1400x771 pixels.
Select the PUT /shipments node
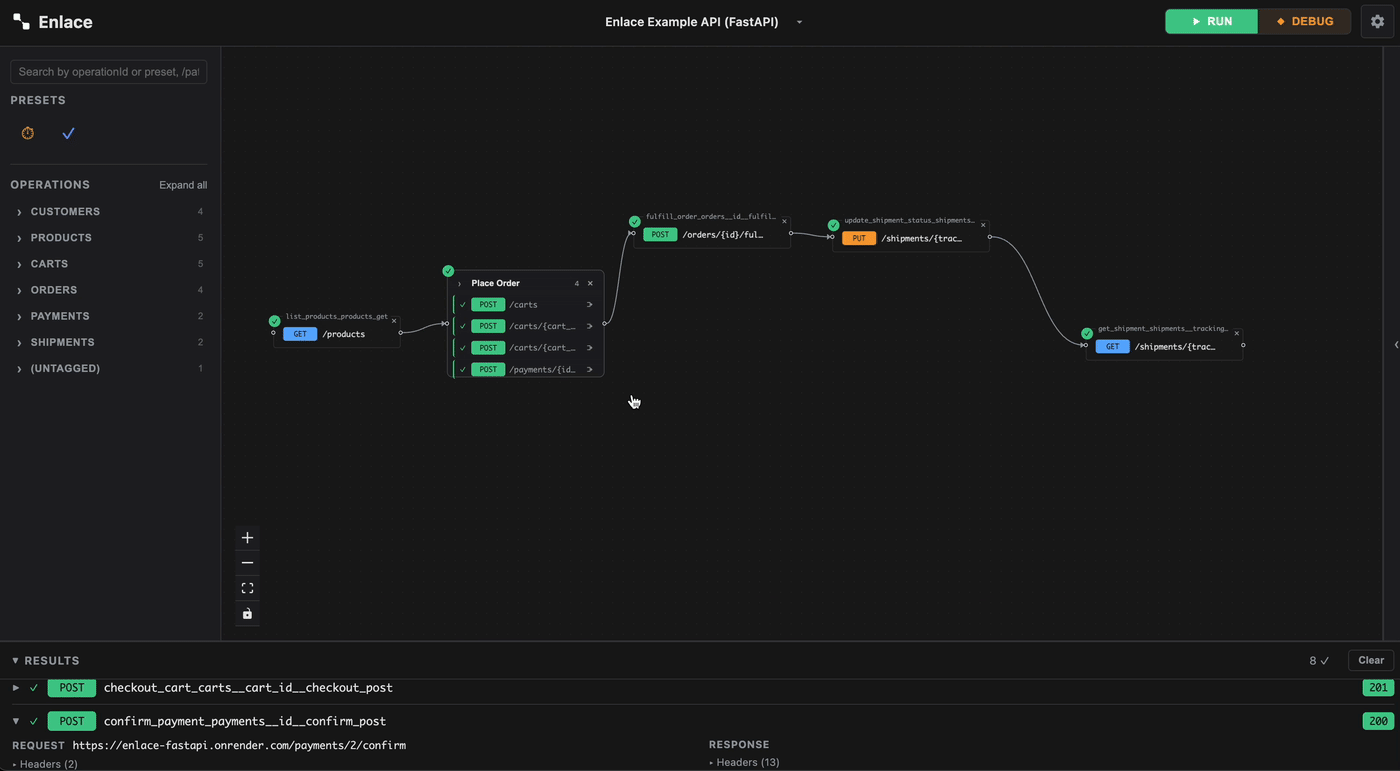click(911, 238)
